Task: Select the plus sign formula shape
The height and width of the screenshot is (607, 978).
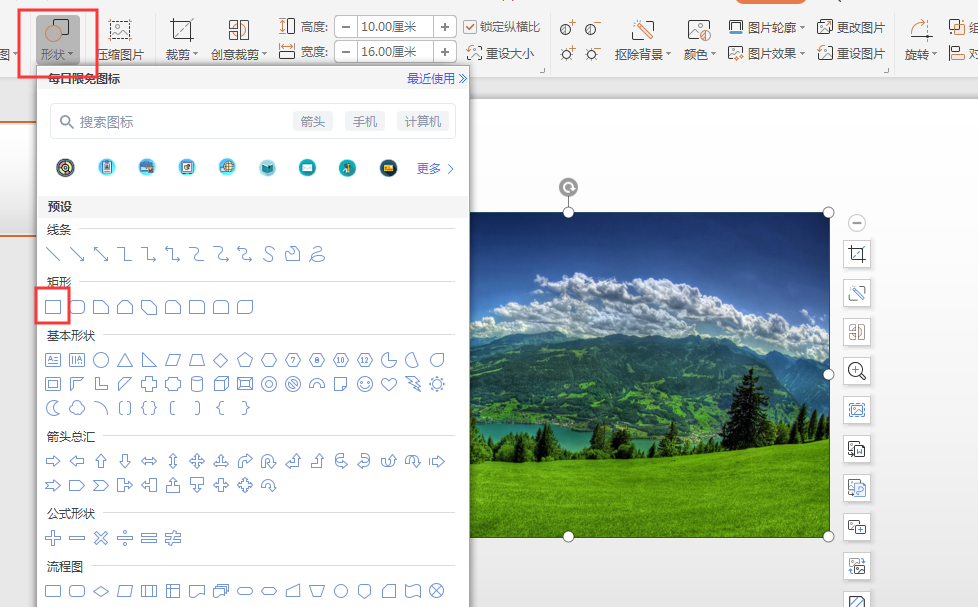Action: point(53,538)
